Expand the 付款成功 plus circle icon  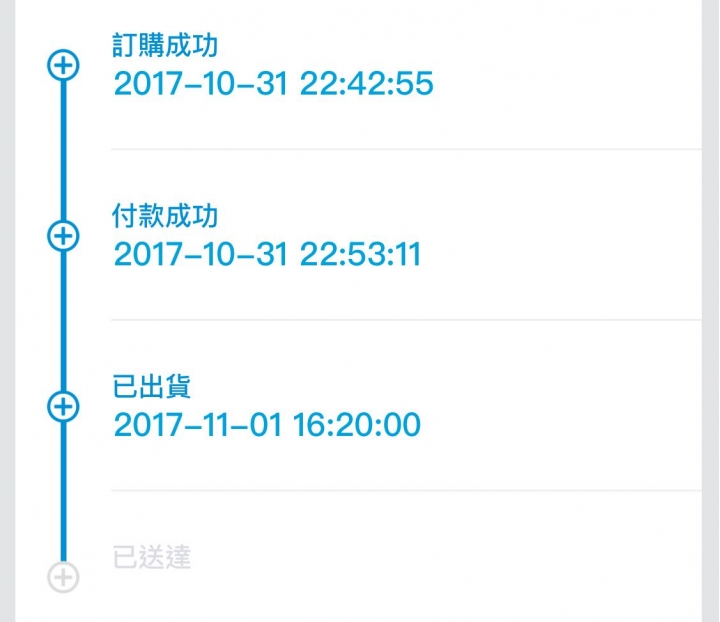[63, 236]
